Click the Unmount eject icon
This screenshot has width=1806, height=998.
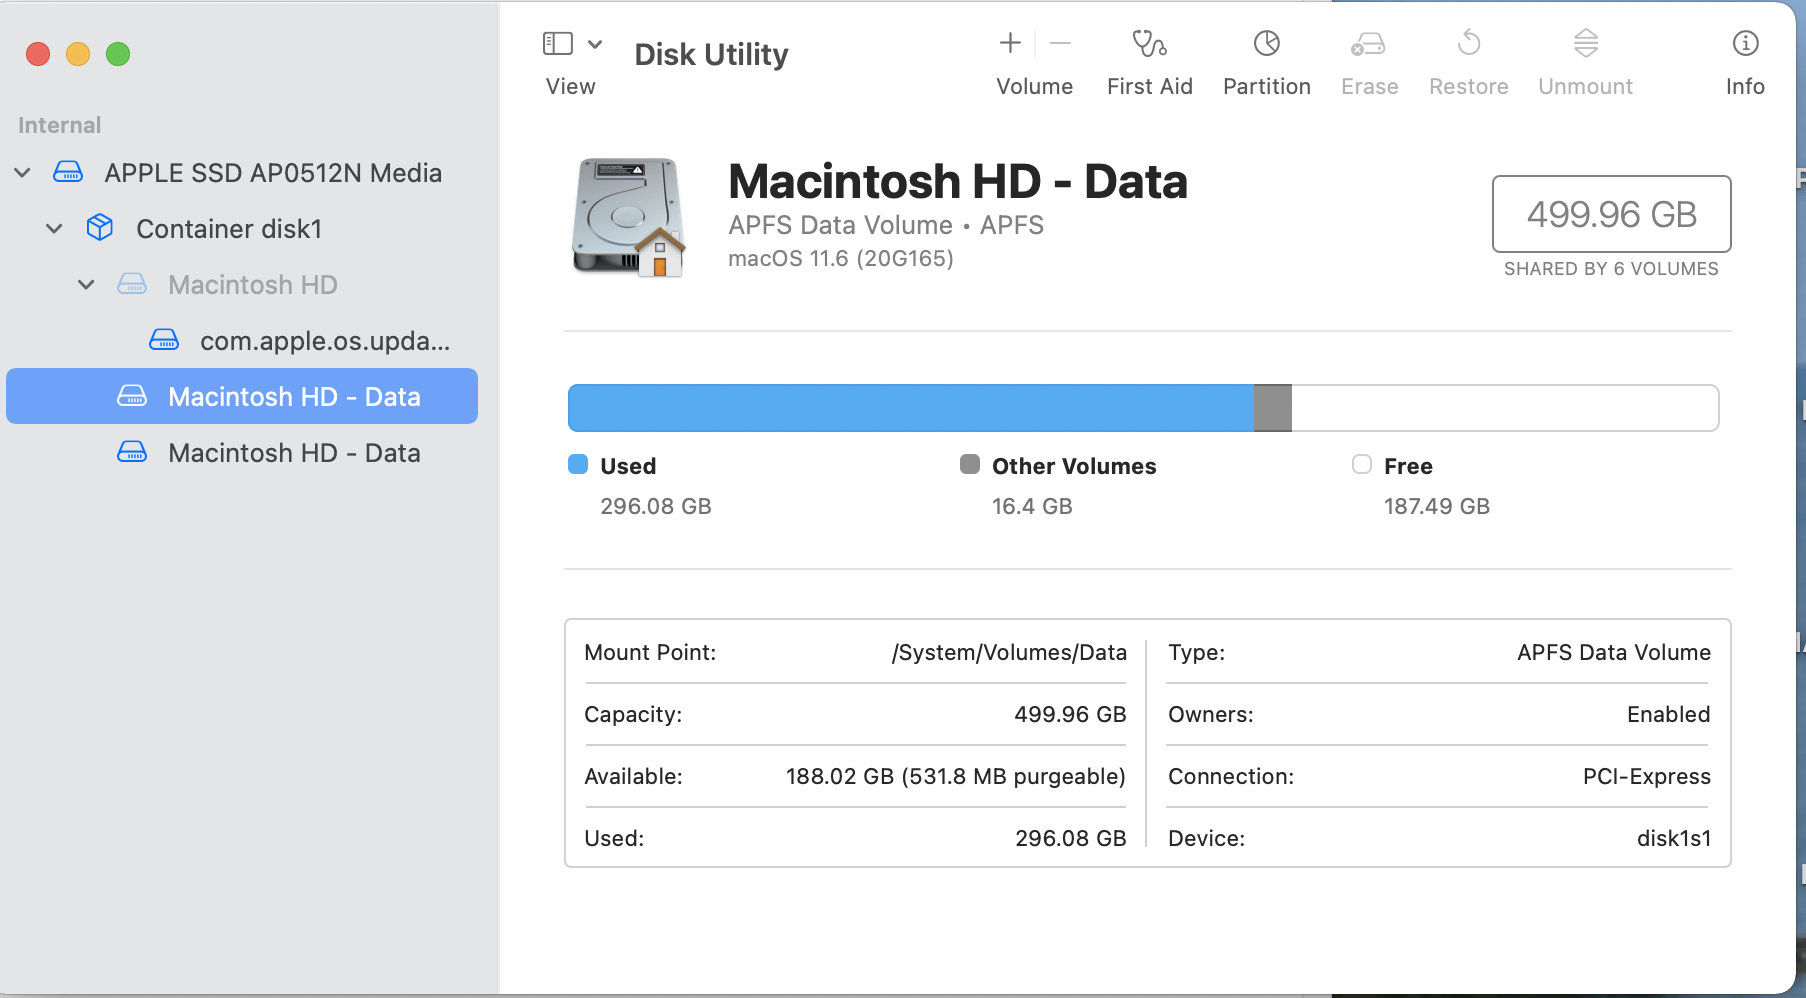[x=1585, y=44]
